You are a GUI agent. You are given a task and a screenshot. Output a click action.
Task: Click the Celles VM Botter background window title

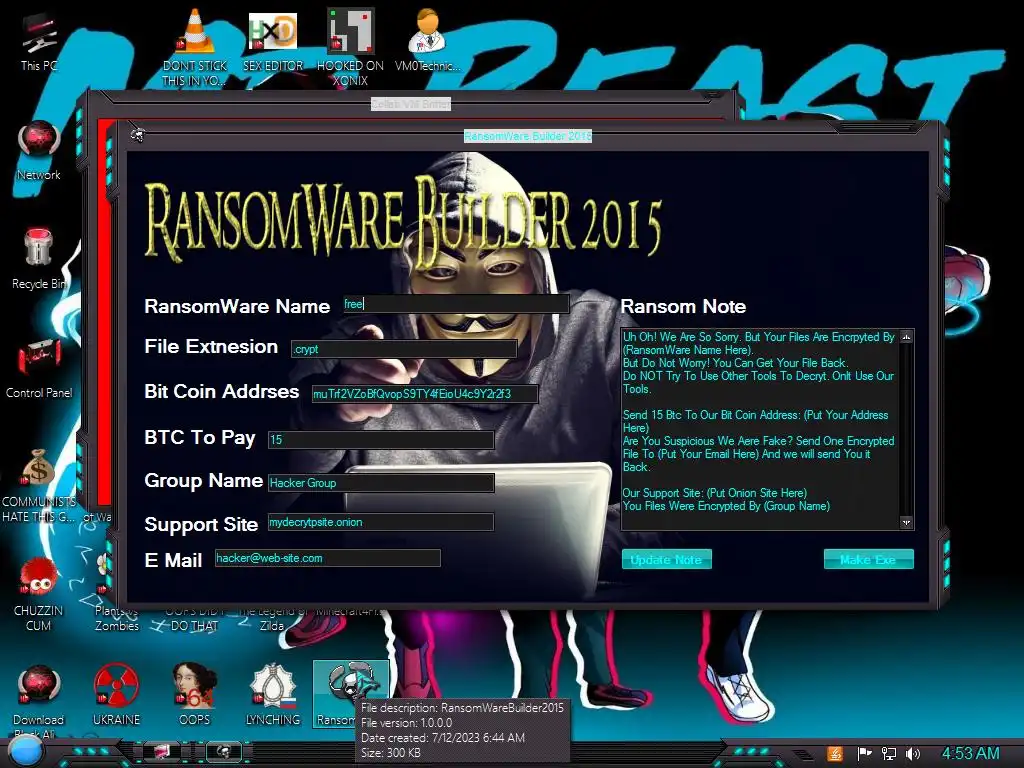tap(411, 104)
